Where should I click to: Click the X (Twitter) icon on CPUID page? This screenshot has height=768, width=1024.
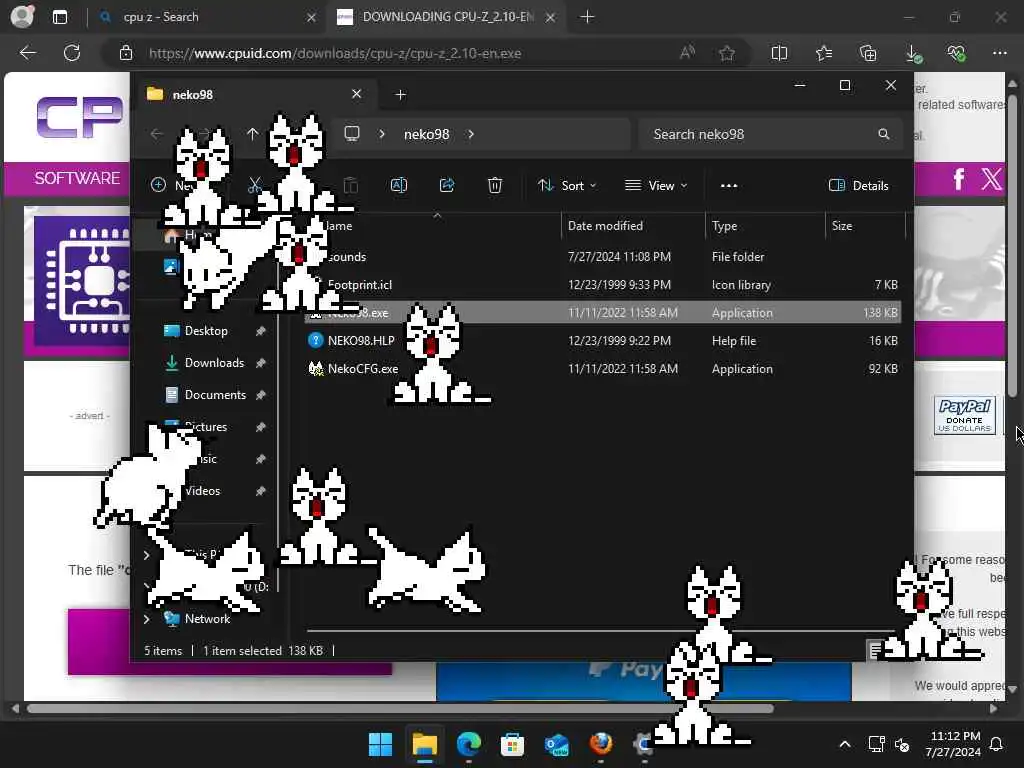pos(991,178)
